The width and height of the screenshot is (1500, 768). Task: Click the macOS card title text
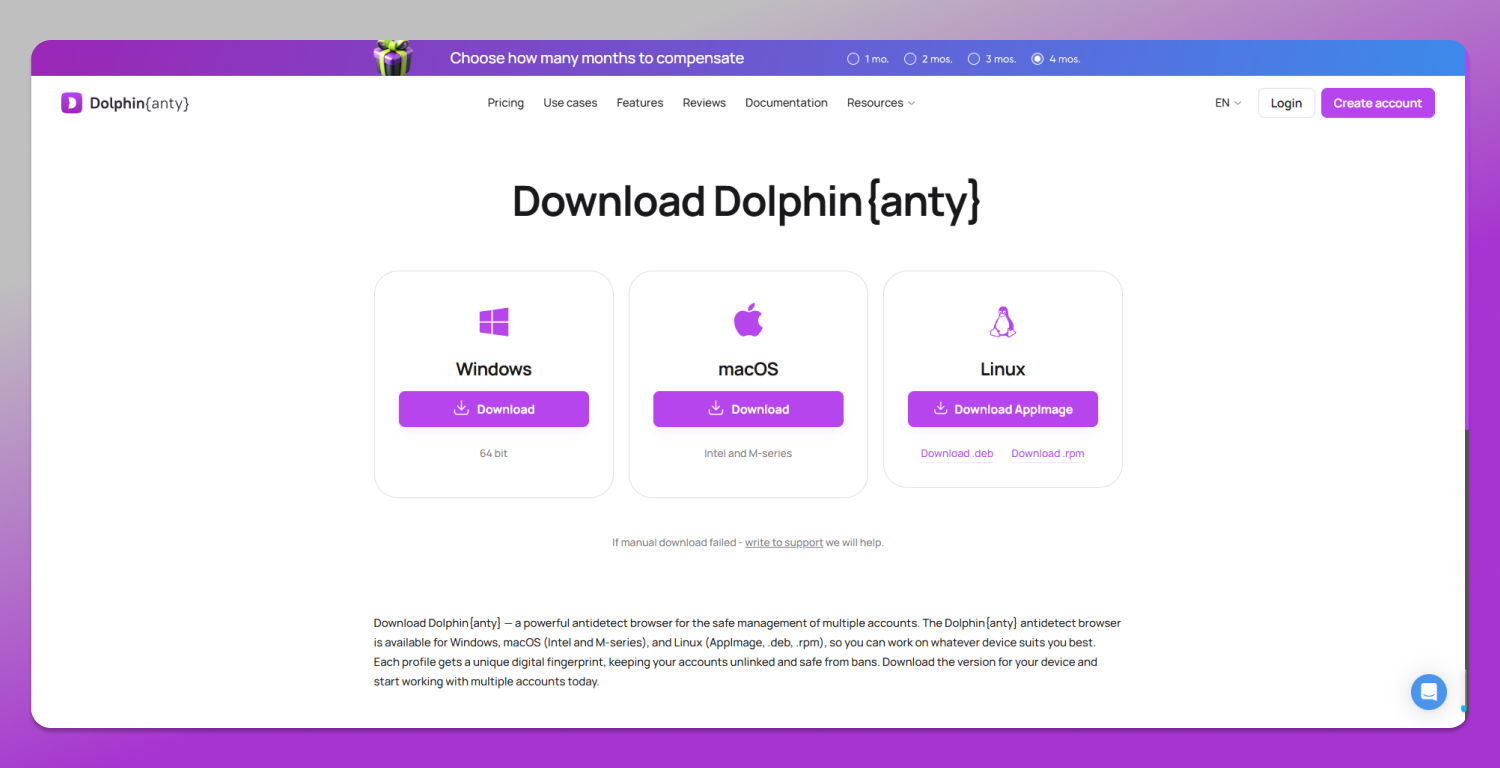point(748,369)
